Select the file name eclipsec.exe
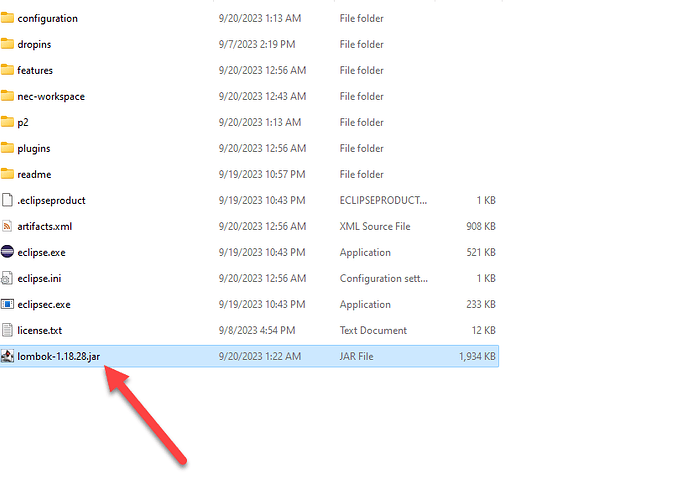 [x=44, y=304]
